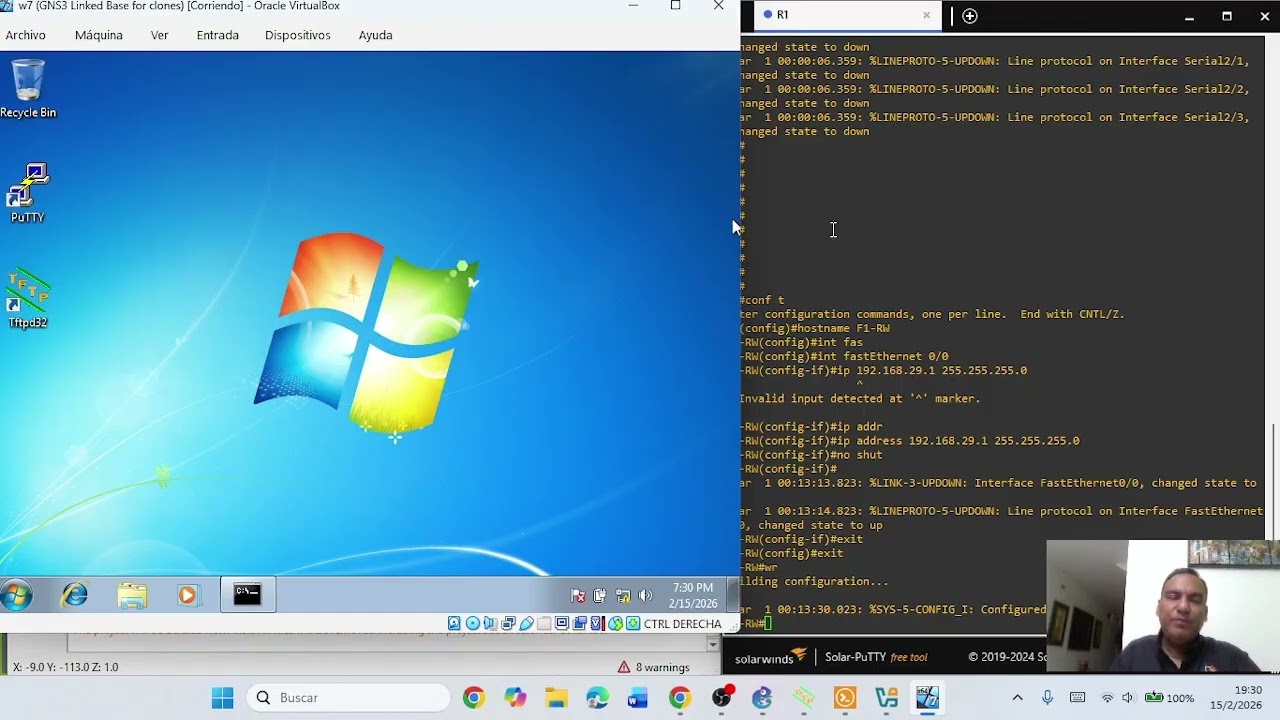1280x720 pixels.
Task: Click the Windows 11 volume speaker icon
Action: [1128, 697]
